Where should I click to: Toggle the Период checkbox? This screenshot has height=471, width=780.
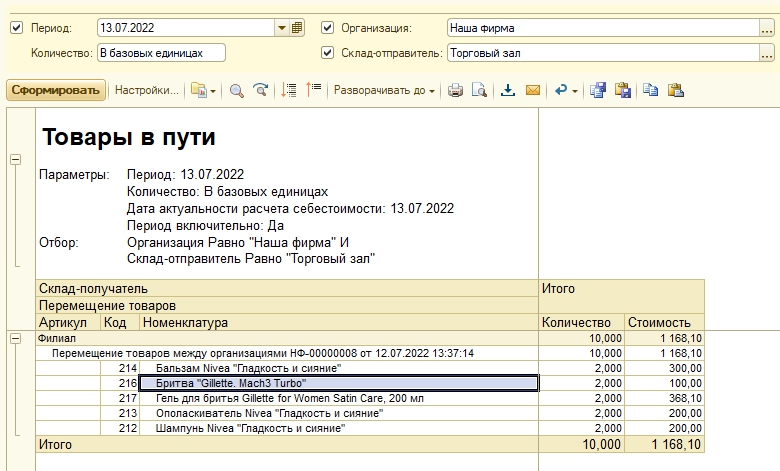16,28
